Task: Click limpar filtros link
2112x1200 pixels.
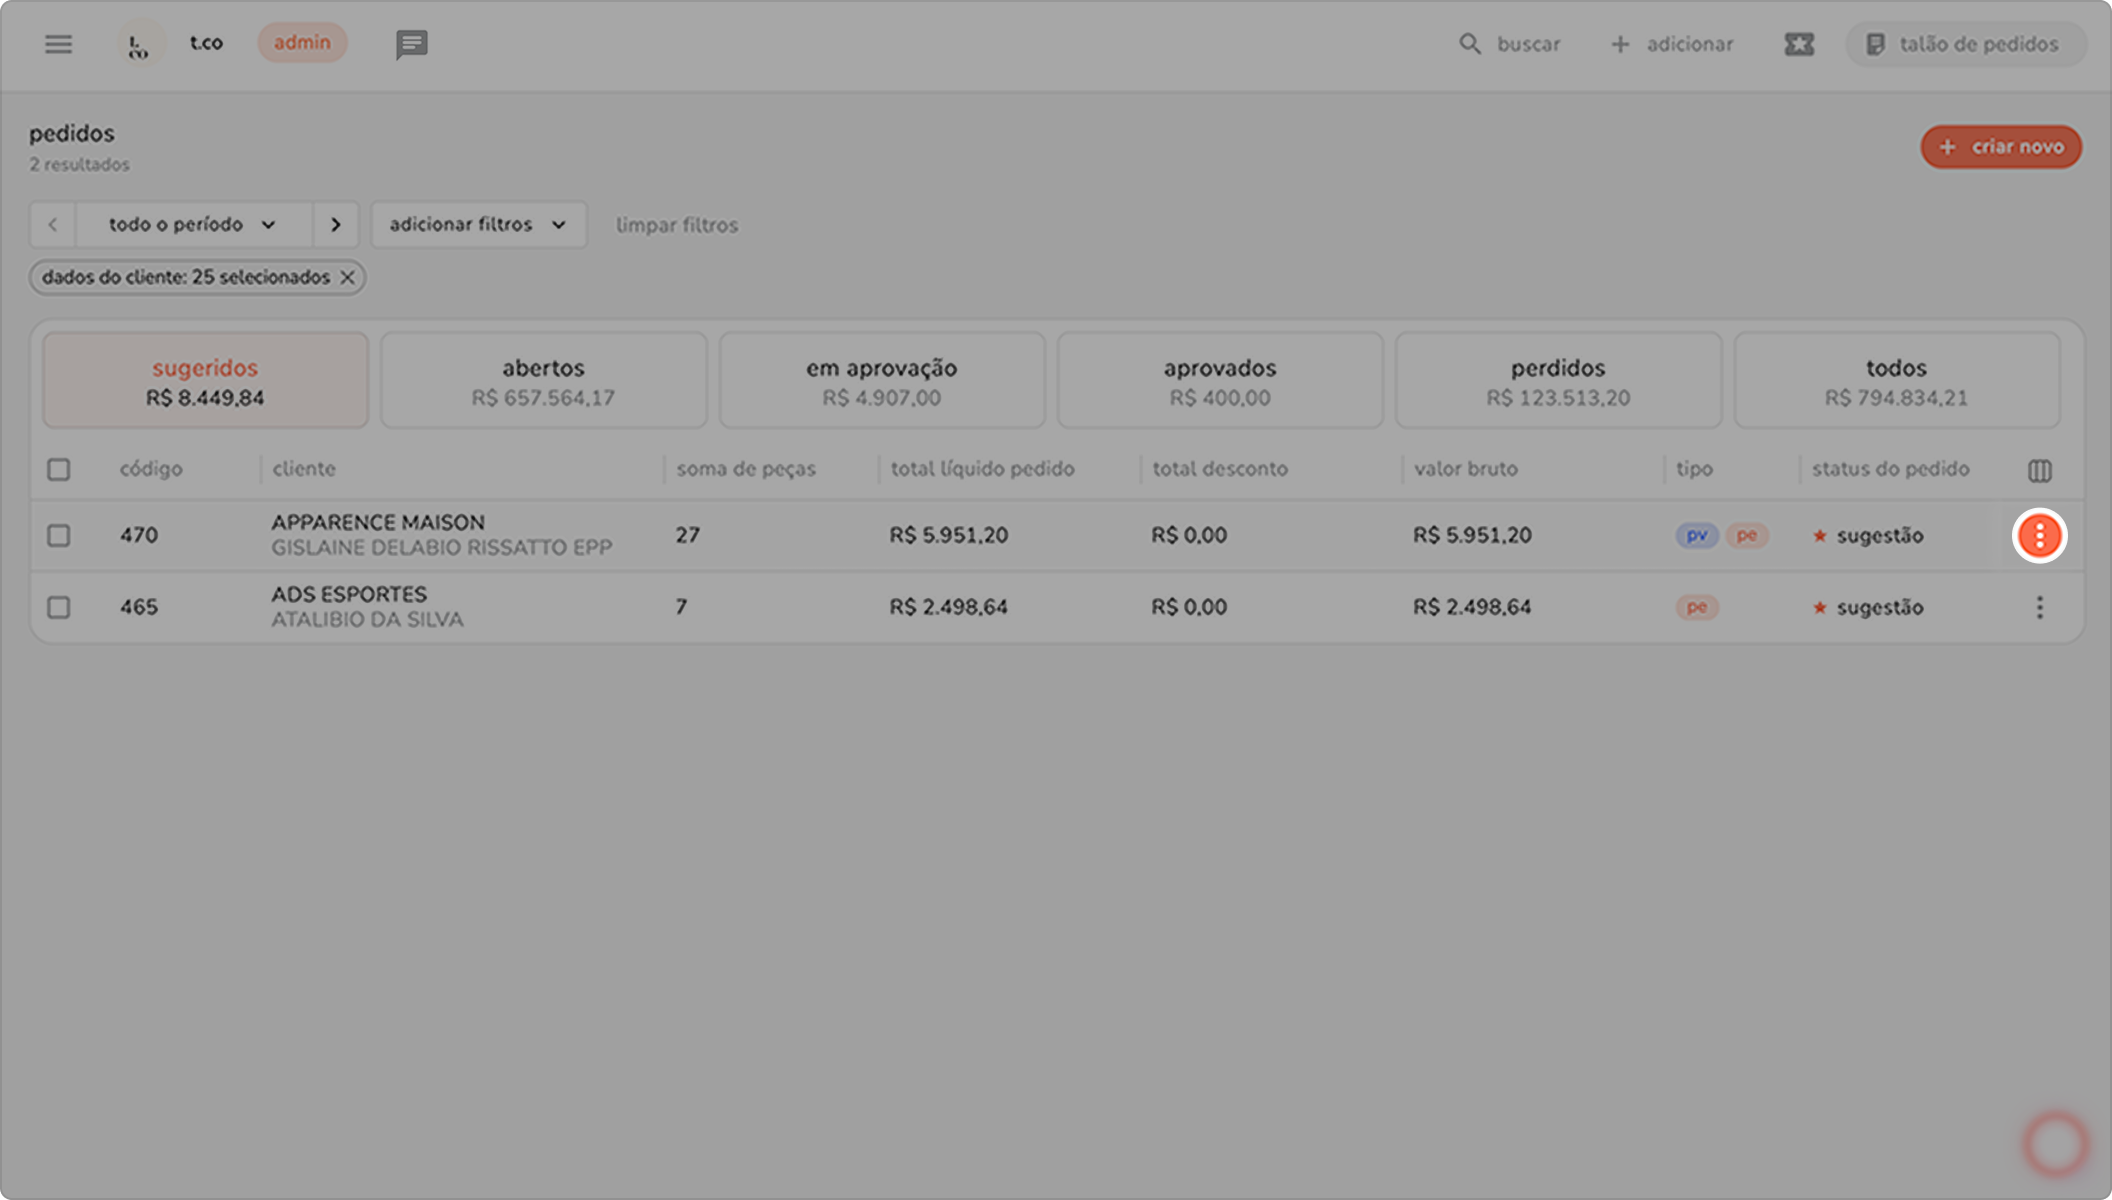Action: pyautogui.click(x=677, y=226)
